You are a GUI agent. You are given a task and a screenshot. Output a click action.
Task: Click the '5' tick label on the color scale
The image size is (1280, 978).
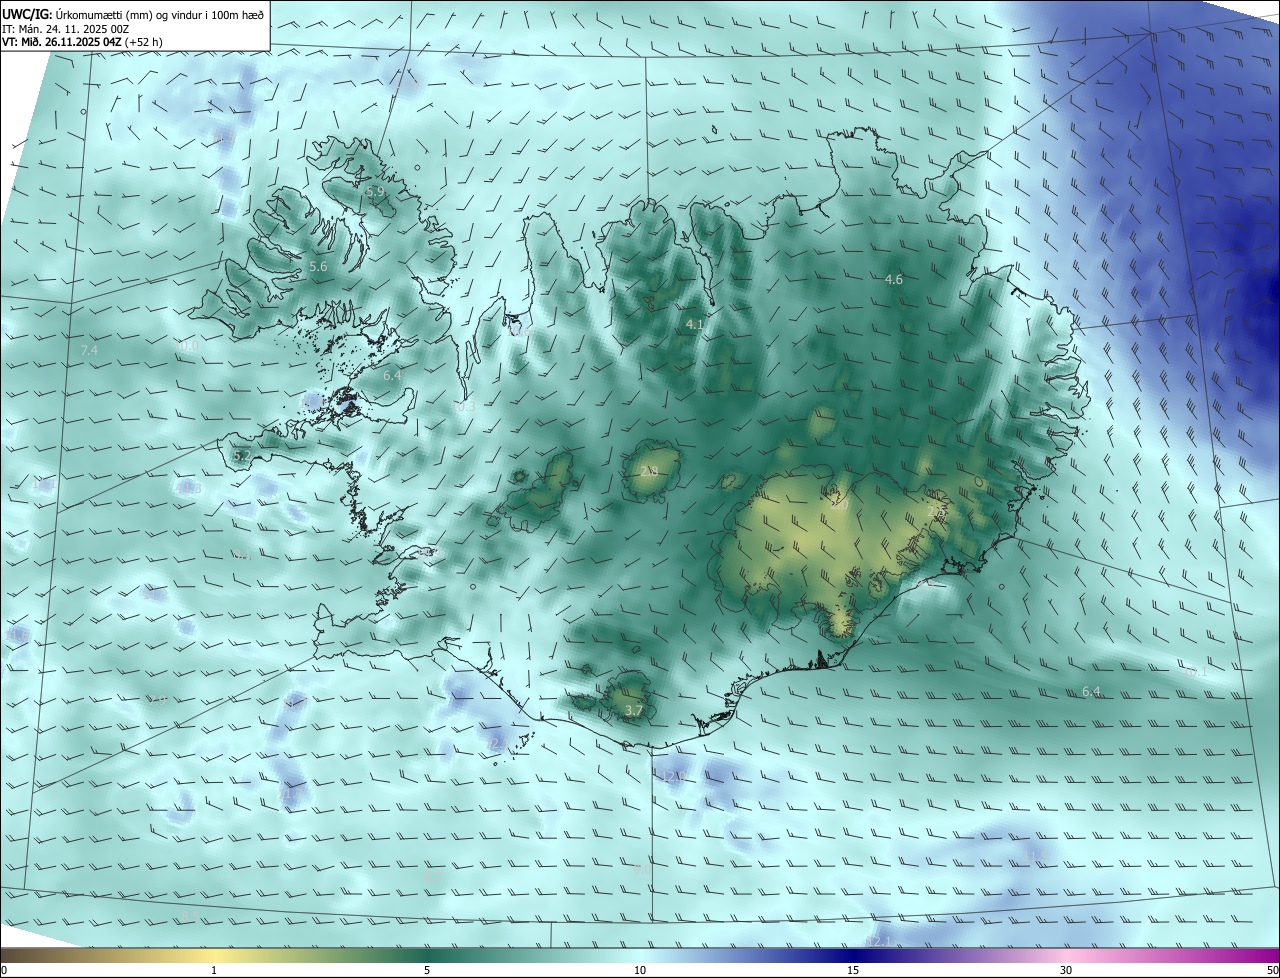pos(427,970)
